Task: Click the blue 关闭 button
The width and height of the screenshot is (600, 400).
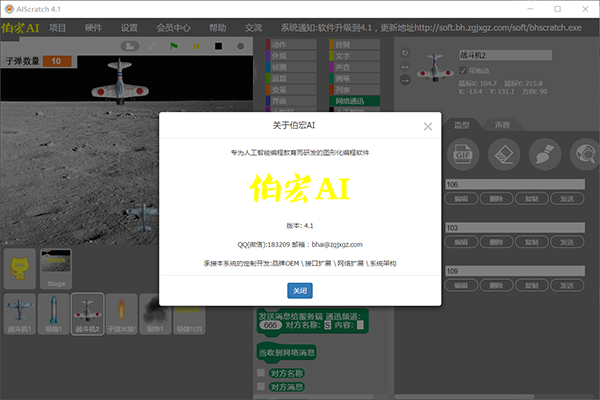Action: 300,290
